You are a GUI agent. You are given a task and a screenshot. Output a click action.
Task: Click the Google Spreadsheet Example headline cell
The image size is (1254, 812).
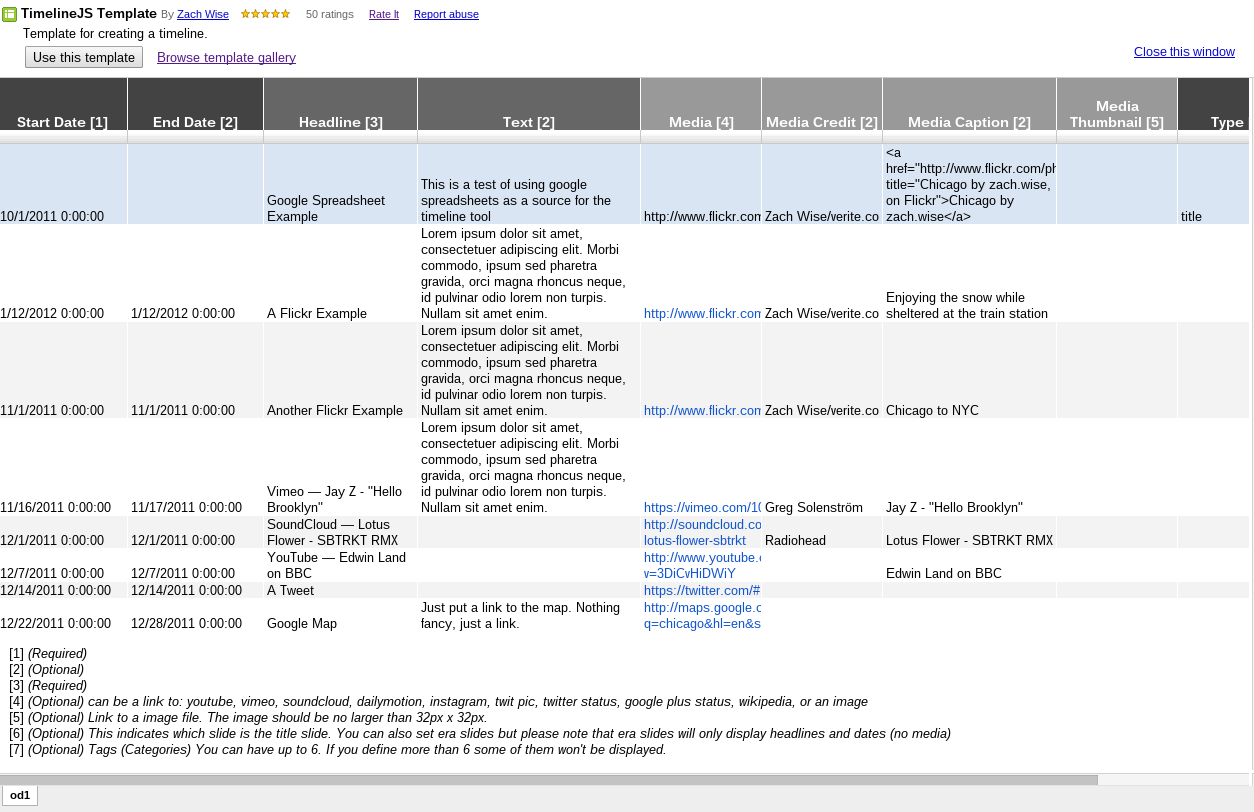click(340, 184)
